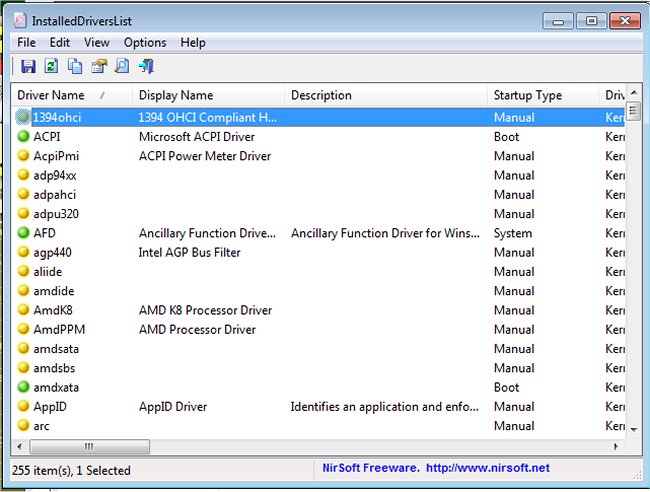Click the yellow status icon for AcpiPmi
The width and height of the screenshot is (650, 492).
(23, 155)
